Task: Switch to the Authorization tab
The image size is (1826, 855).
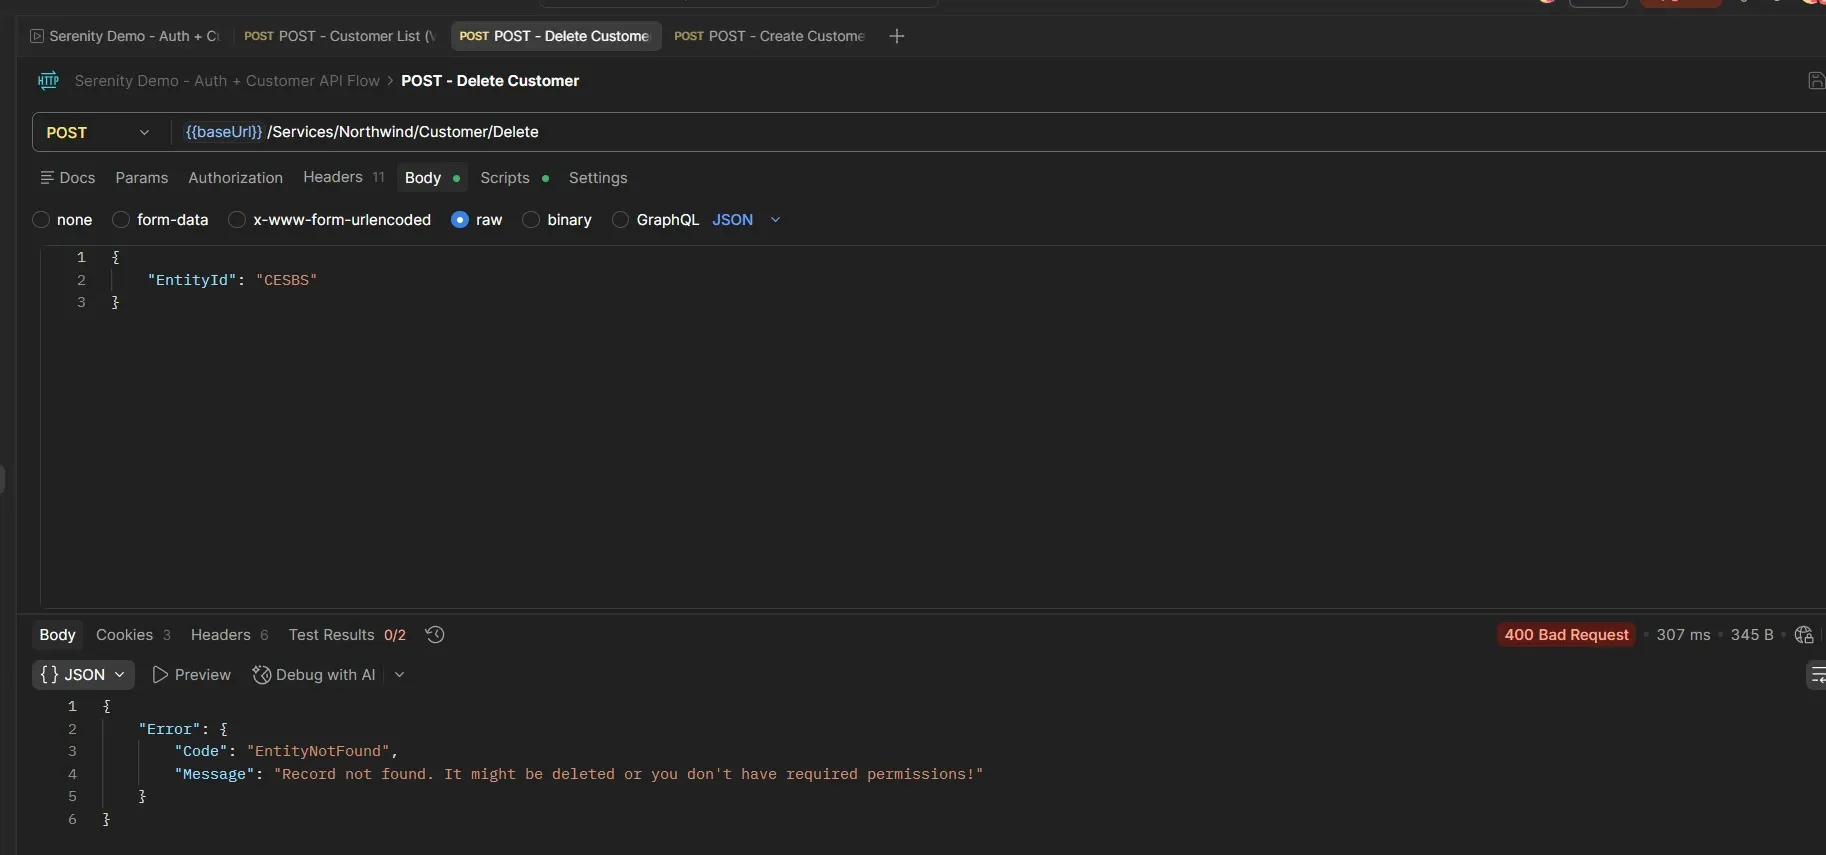Action: pos(235,178)
